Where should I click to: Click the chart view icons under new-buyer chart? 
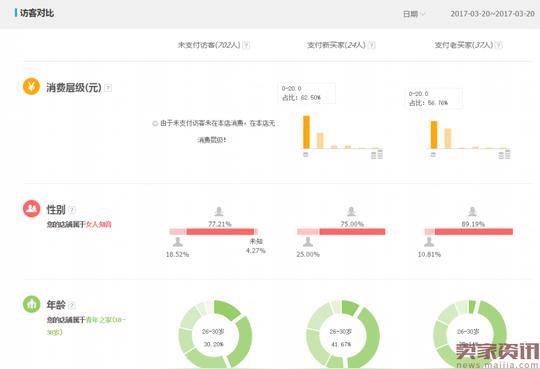coord(377,155)
